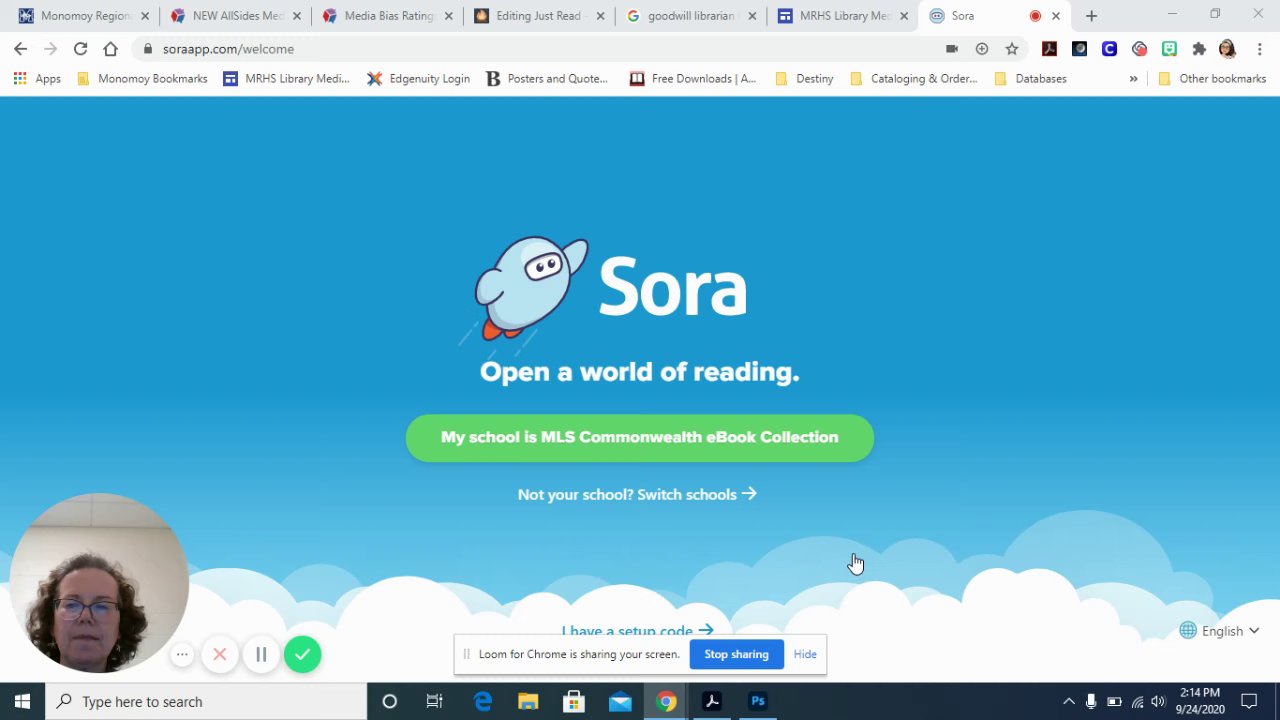Open Mail app from taskbar
This screenshot has height=720, width=1280.
point(620,701)
